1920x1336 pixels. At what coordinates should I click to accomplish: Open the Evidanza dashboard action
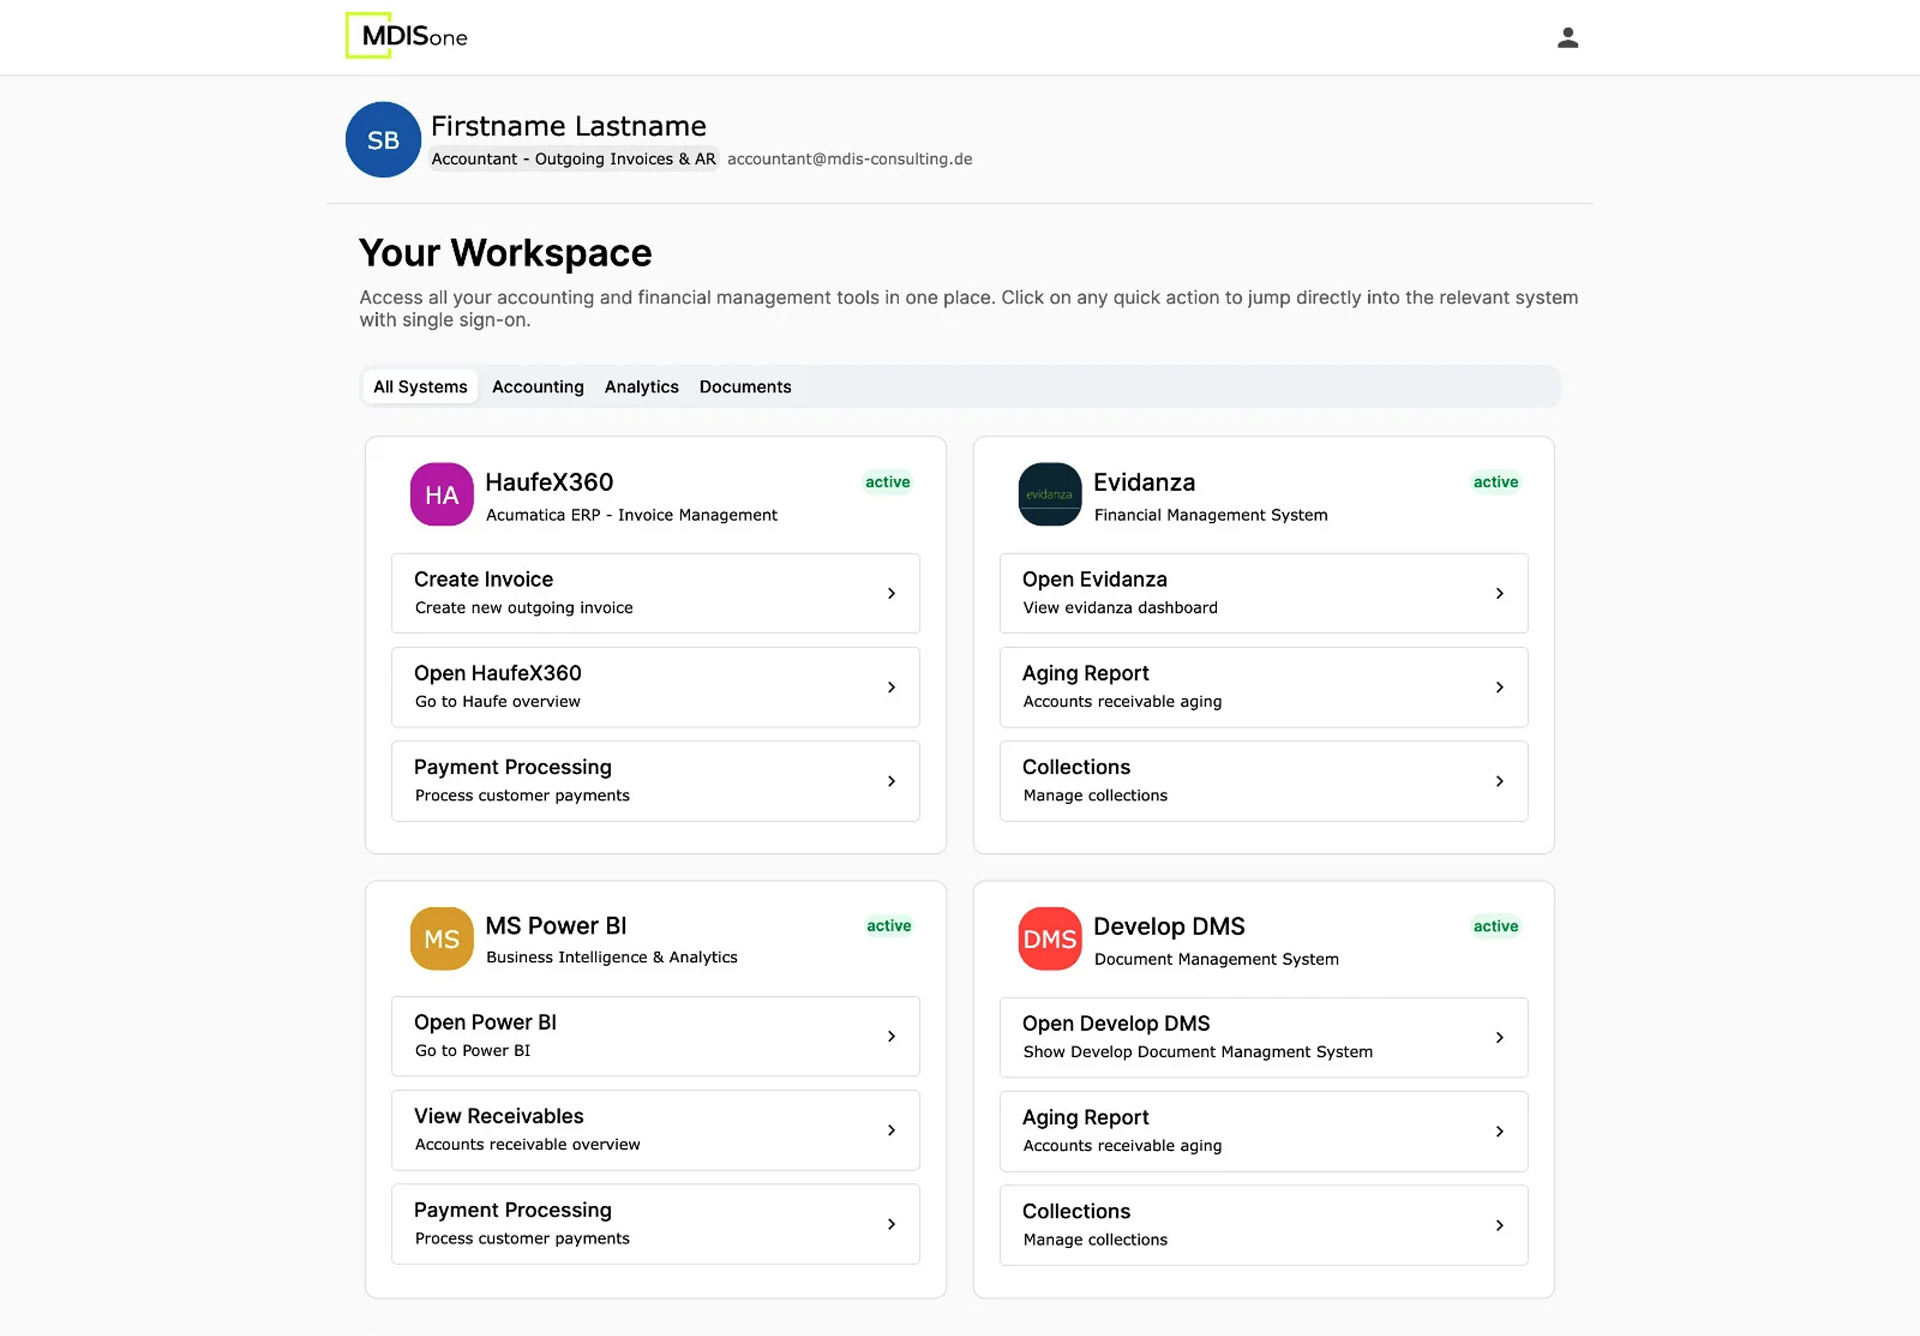click(x=1263, y=593)
